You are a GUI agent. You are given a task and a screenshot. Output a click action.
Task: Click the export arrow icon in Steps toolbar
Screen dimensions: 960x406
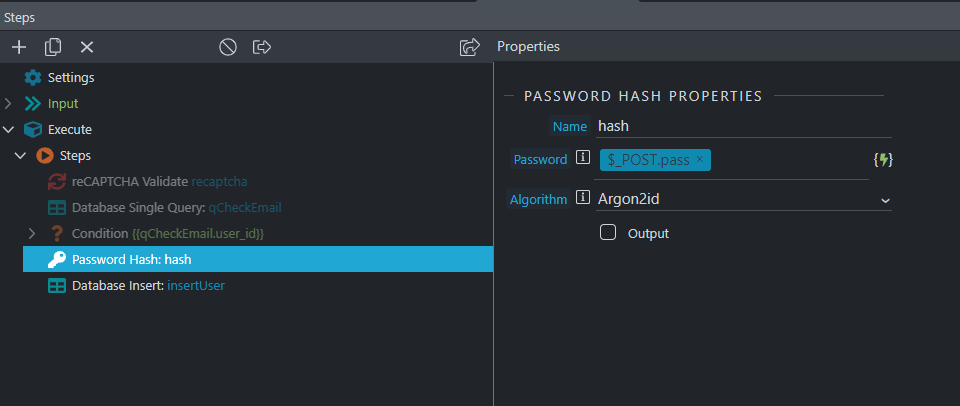(x=262, y=47)
